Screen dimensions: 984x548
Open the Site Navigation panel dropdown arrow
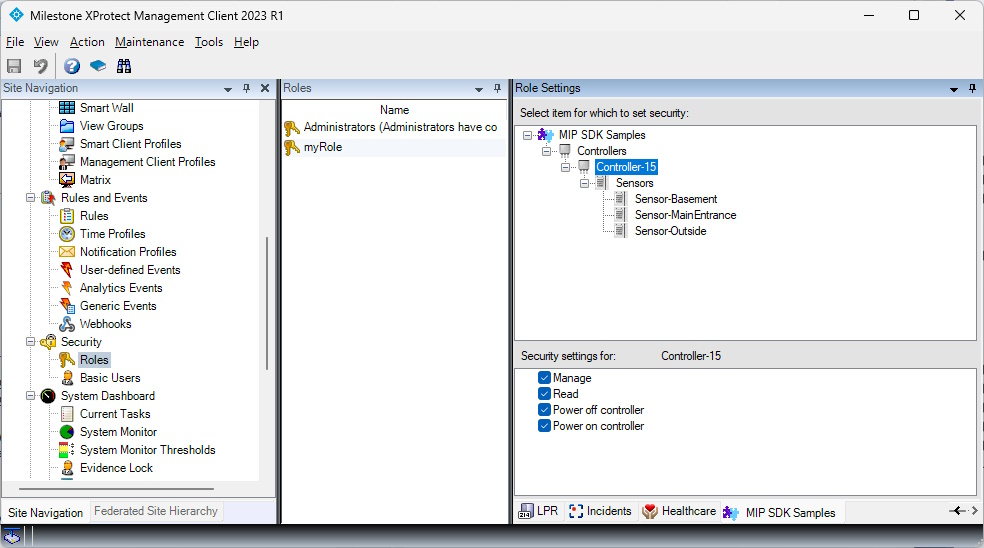[x=228, y=89]
